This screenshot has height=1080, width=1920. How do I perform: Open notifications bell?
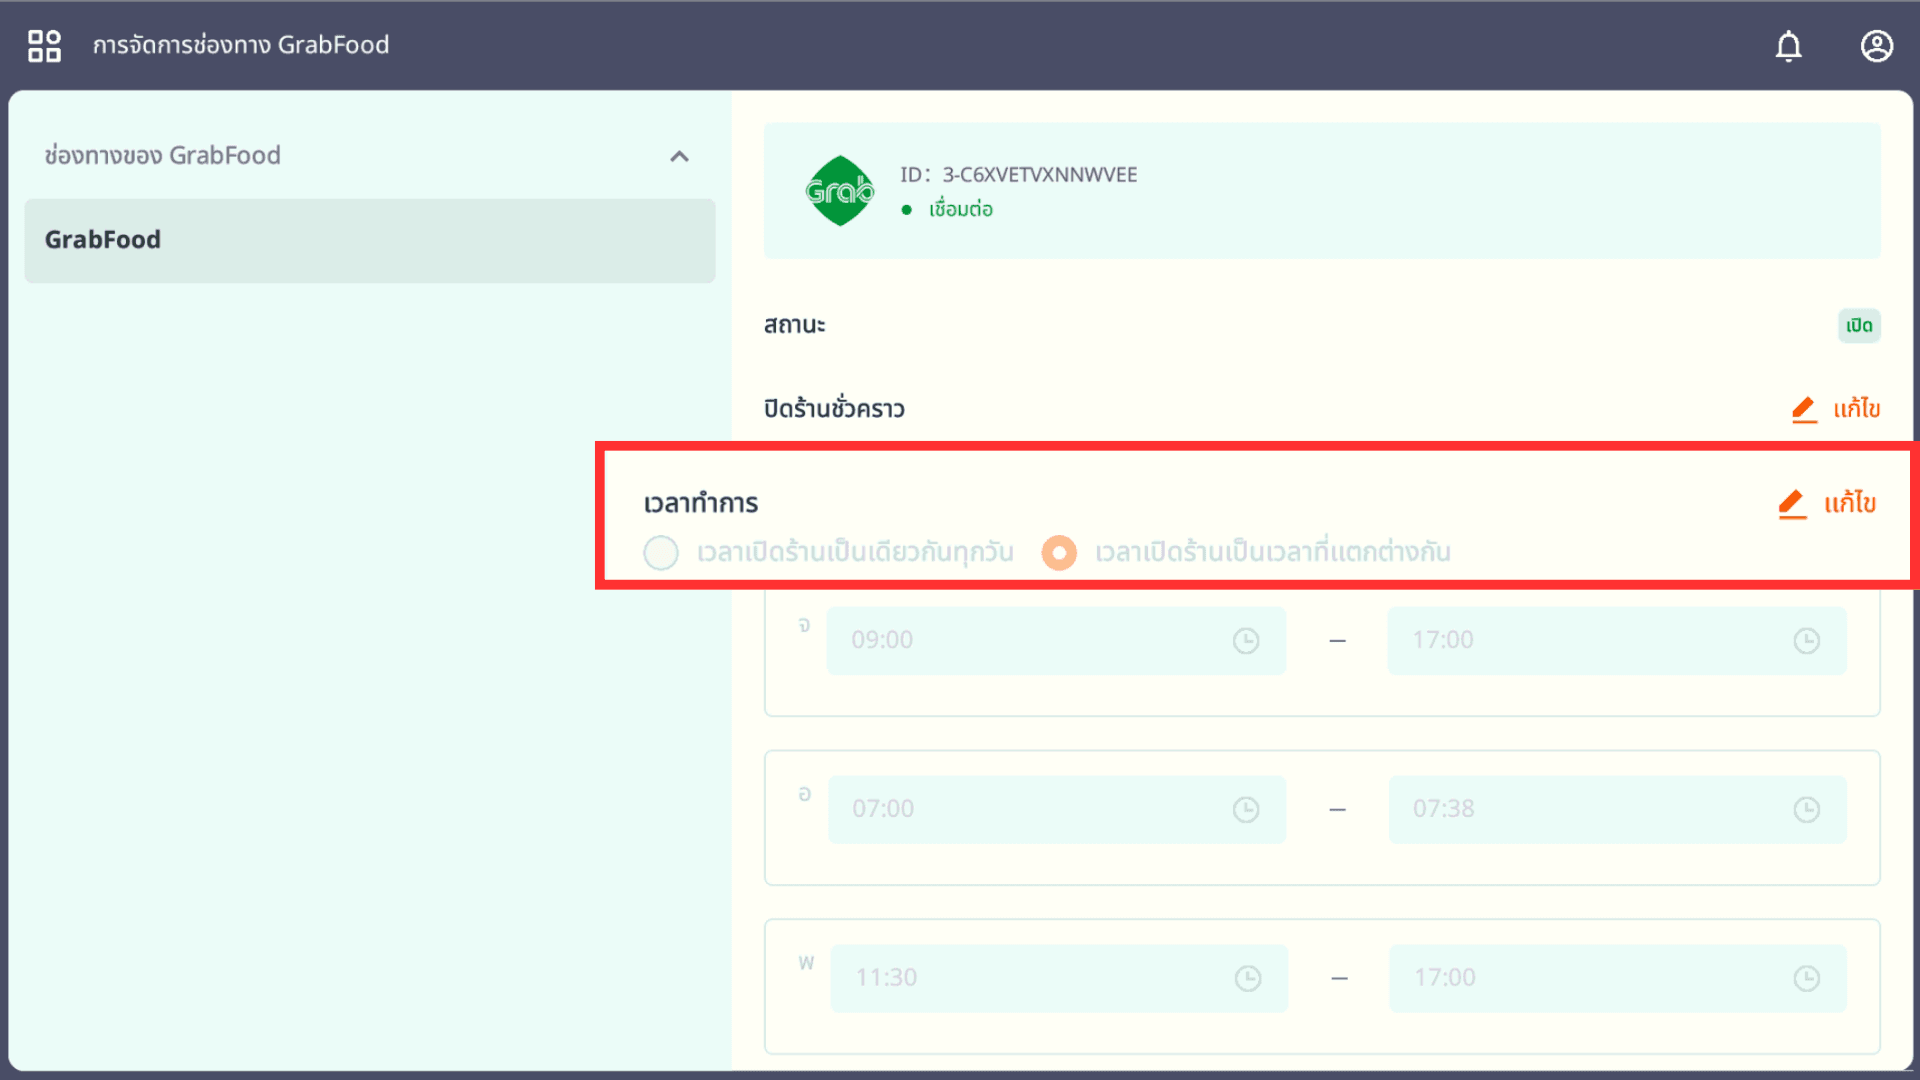coord(1788,46)
